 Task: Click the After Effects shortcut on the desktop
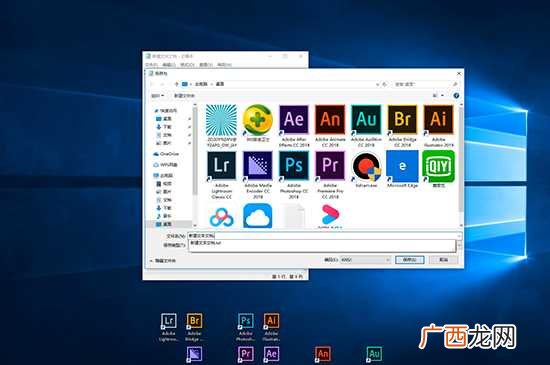pos(271,354)
